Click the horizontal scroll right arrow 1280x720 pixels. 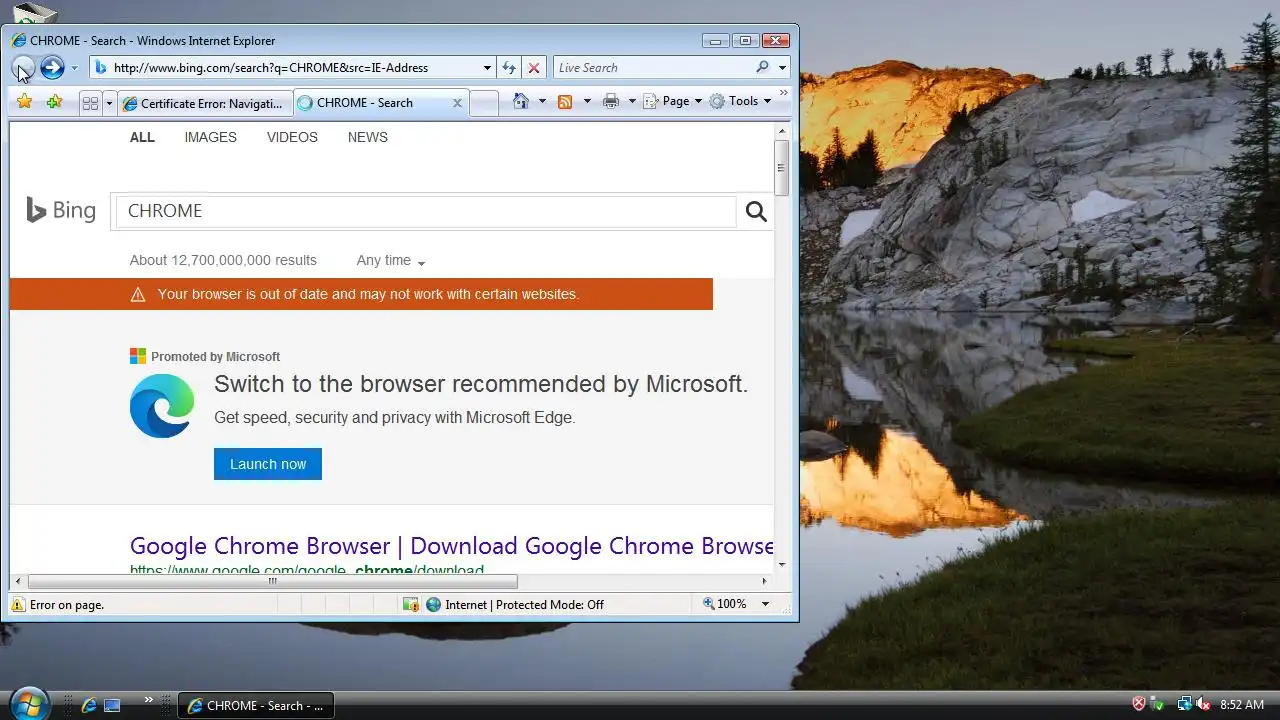[765, 581]
